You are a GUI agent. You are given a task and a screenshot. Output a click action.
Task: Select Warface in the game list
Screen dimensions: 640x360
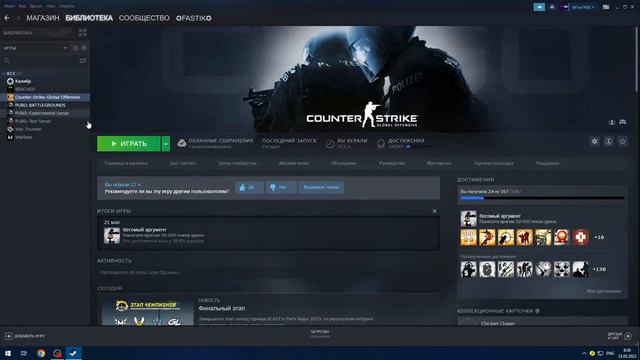click(x=23, y=137)
